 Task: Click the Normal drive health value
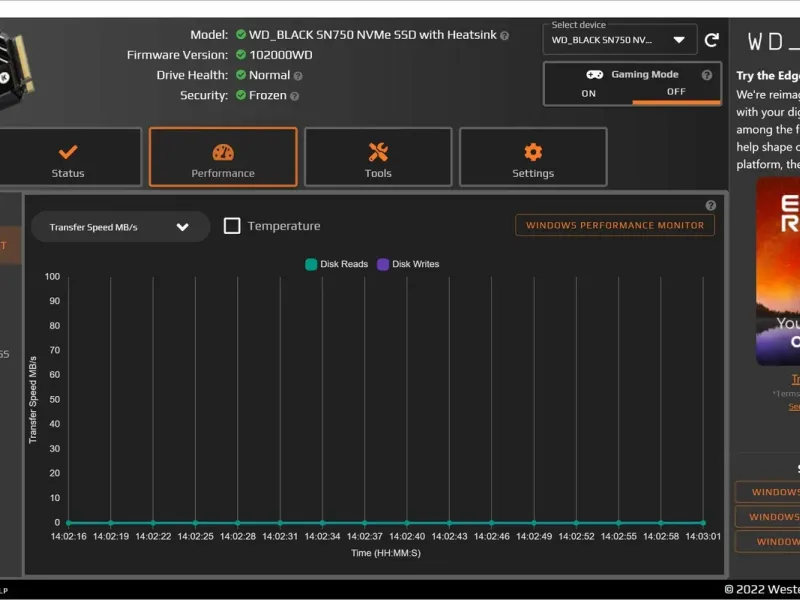point(269,75)
